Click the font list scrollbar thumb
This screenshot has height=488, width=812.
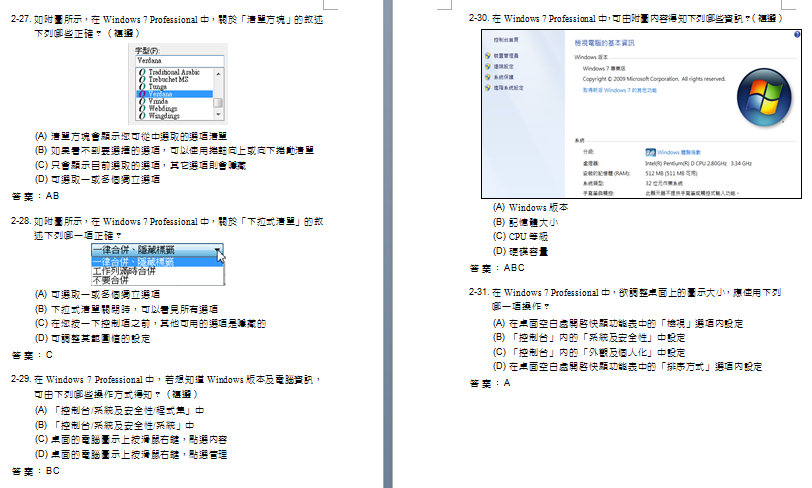(x=219, y=103)
